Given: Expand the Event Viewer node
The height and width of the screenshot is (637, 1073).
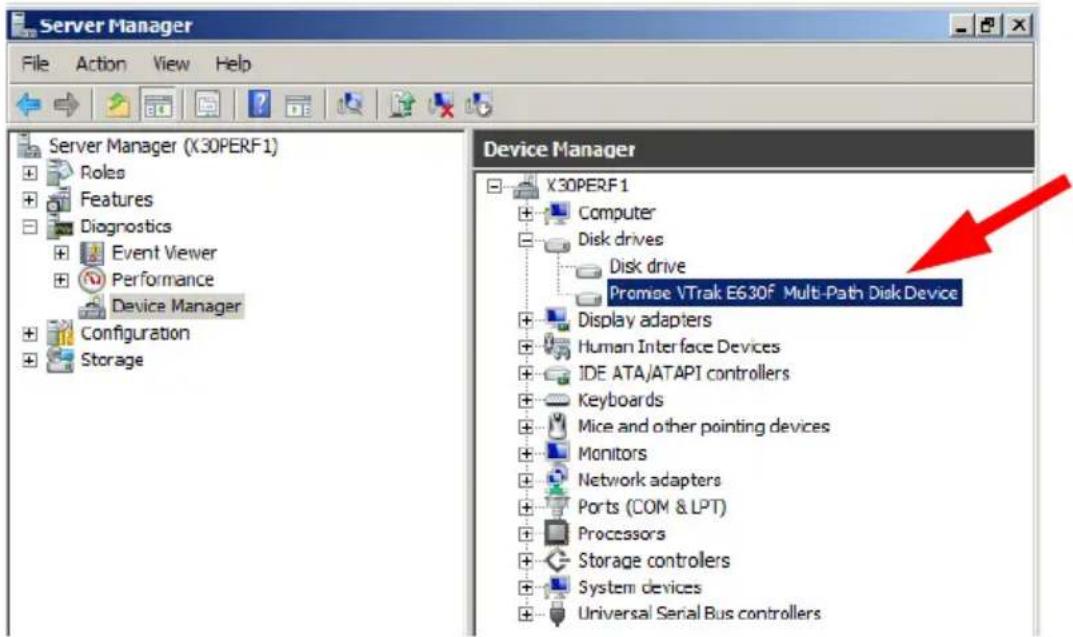Looking at the screenshot, I should [x=61, y=253].
